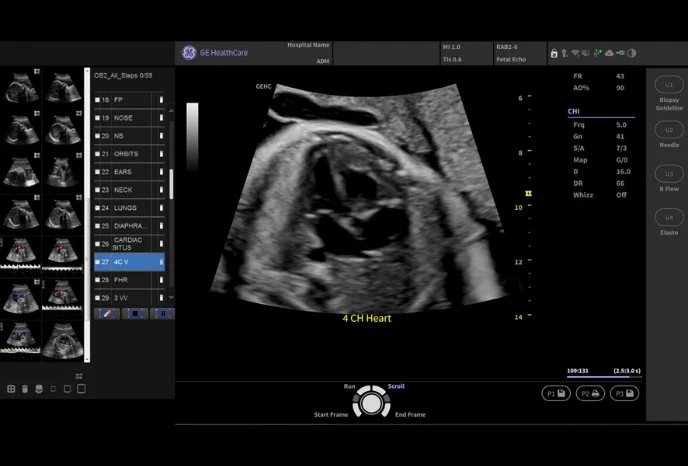The width and height of the screenshot is (688, 466).
Task: Select the 22 EARS protocol step
Action: (124, 172)
